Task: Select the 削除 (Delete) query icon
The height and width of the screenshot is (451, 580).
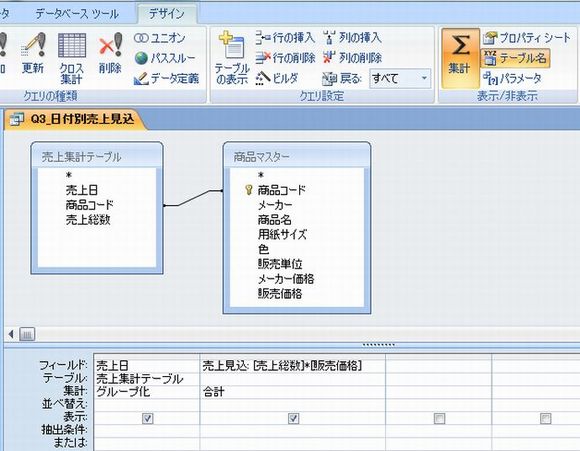Action: [110, 54]
